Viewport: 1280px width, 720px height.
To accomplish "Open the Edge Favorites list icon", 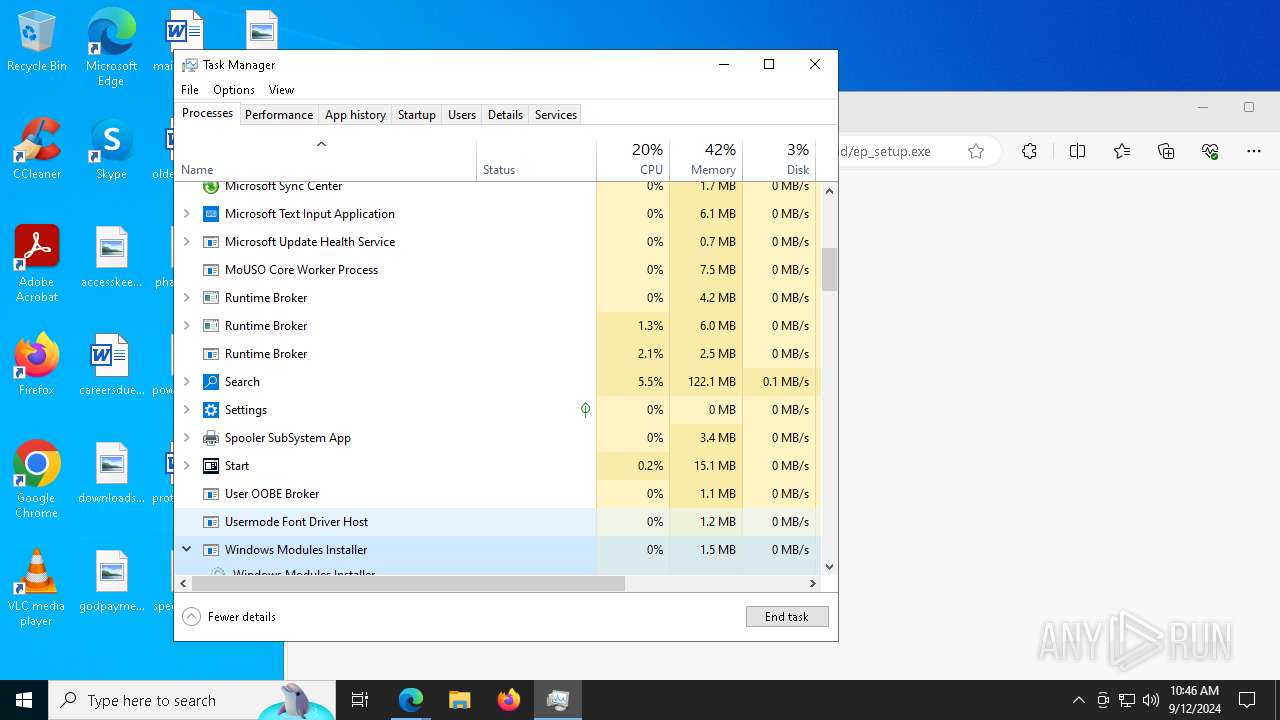I will [1122, 151].
